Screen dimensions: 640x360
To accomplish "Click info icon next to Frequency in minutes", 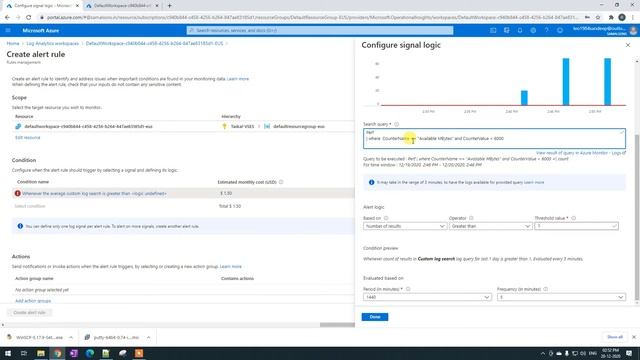I will 545,289.
